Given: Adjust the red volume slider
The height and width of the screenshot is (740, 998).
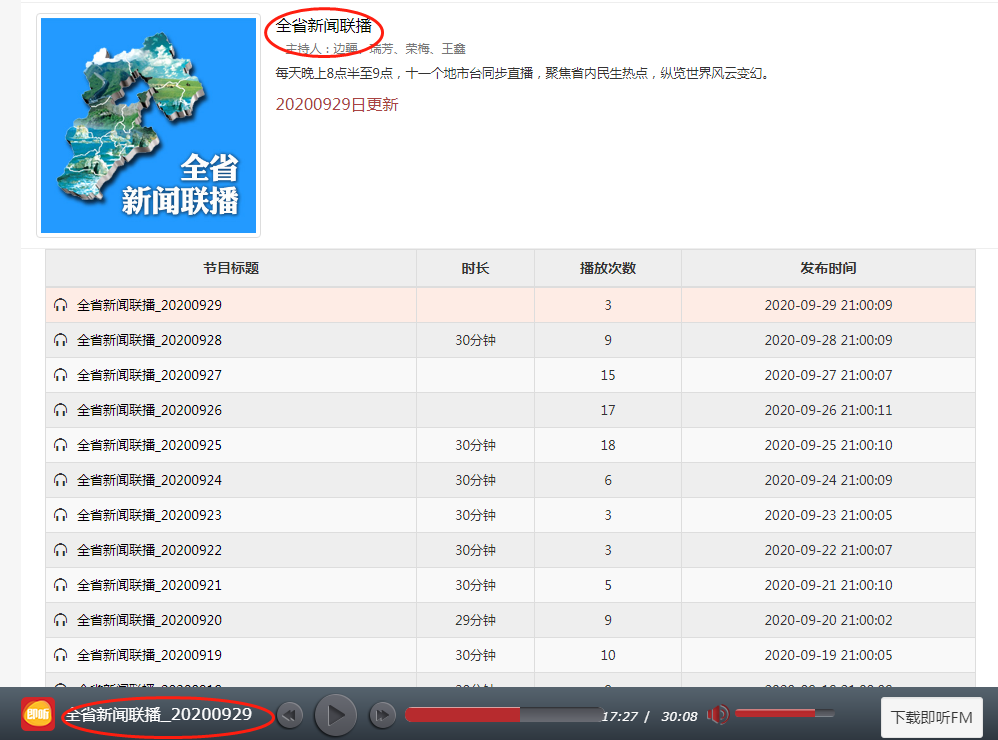Looking at the screenshot, I should tap(776, 713).
